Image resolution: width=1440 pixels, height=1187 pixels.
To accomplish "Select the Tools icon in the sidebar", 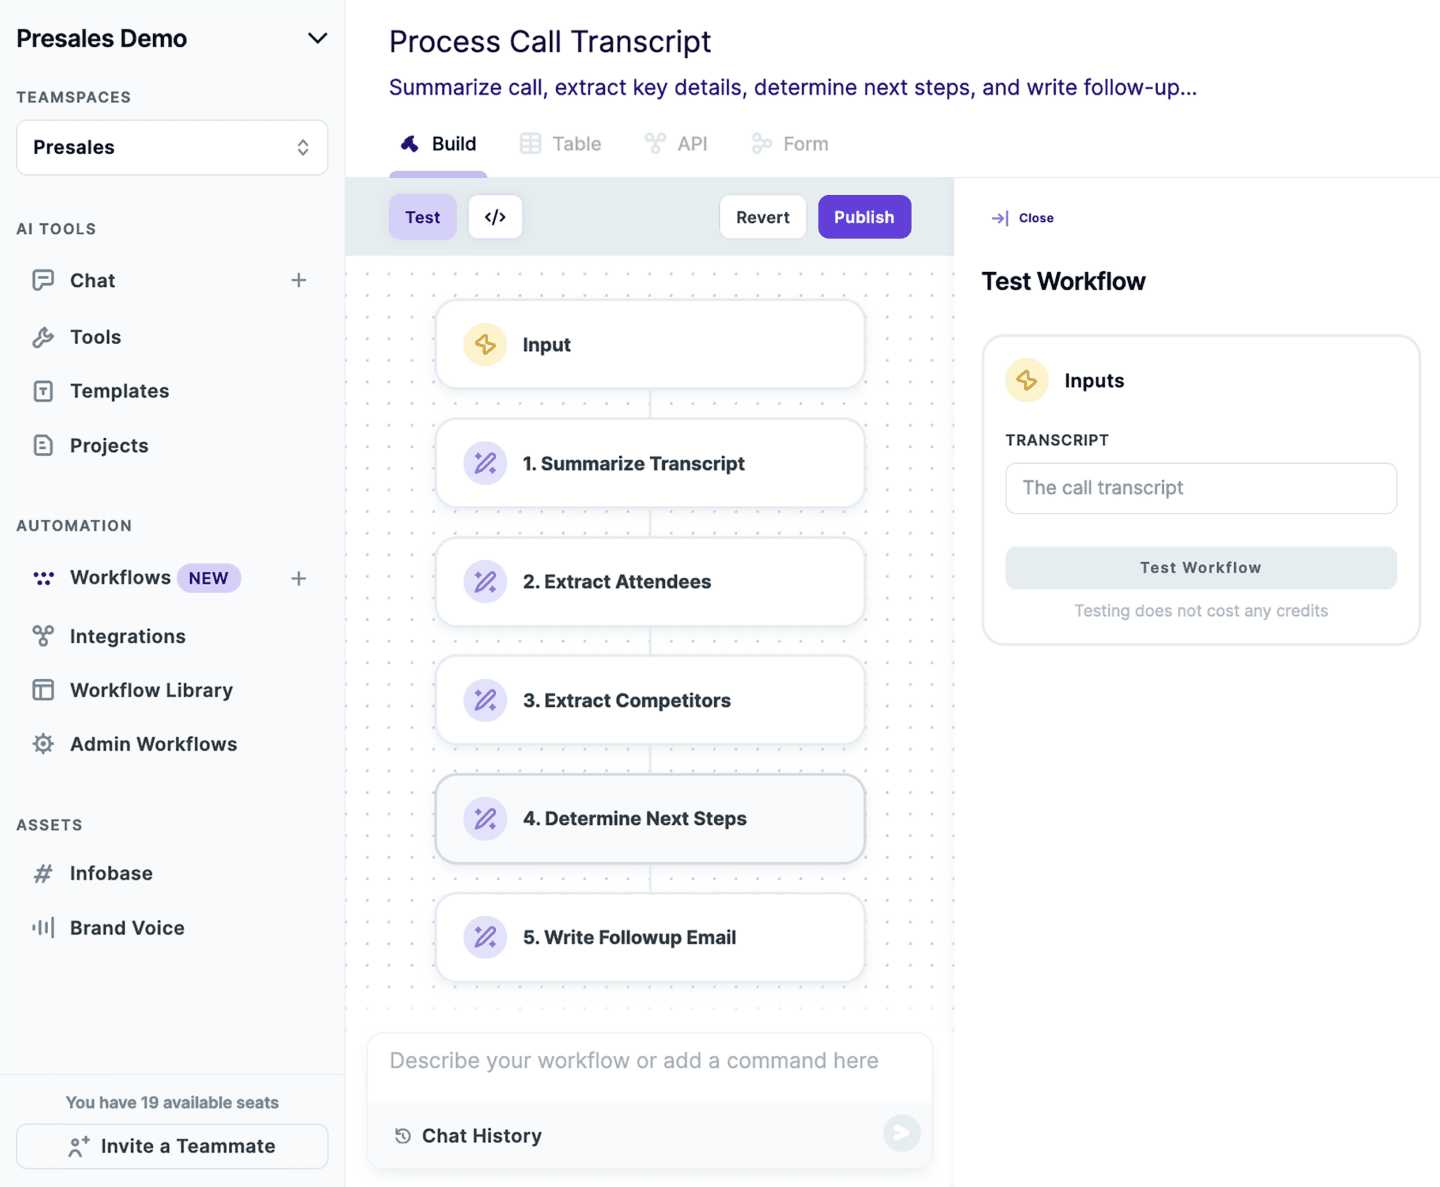I will click(44, 337).
